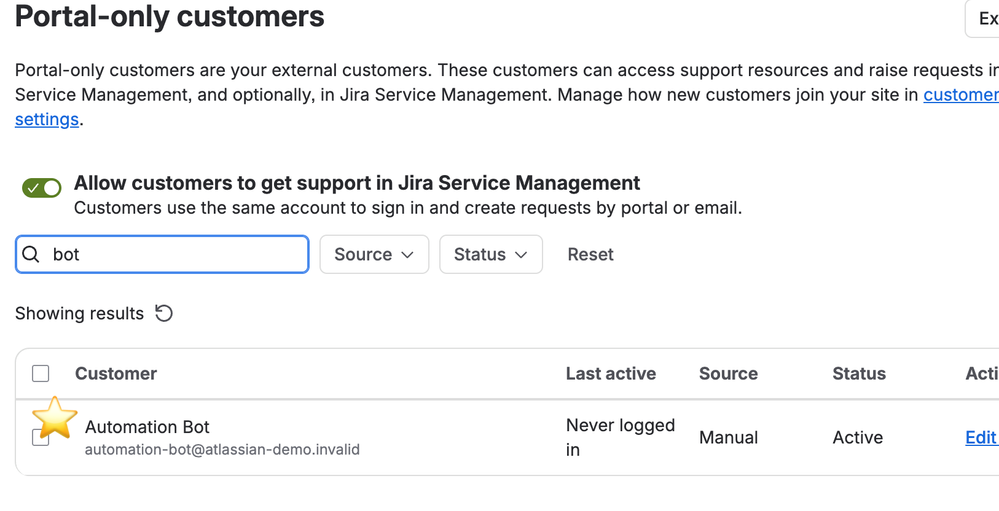
Task: Click the Status column header
Action: coord(859,373)
